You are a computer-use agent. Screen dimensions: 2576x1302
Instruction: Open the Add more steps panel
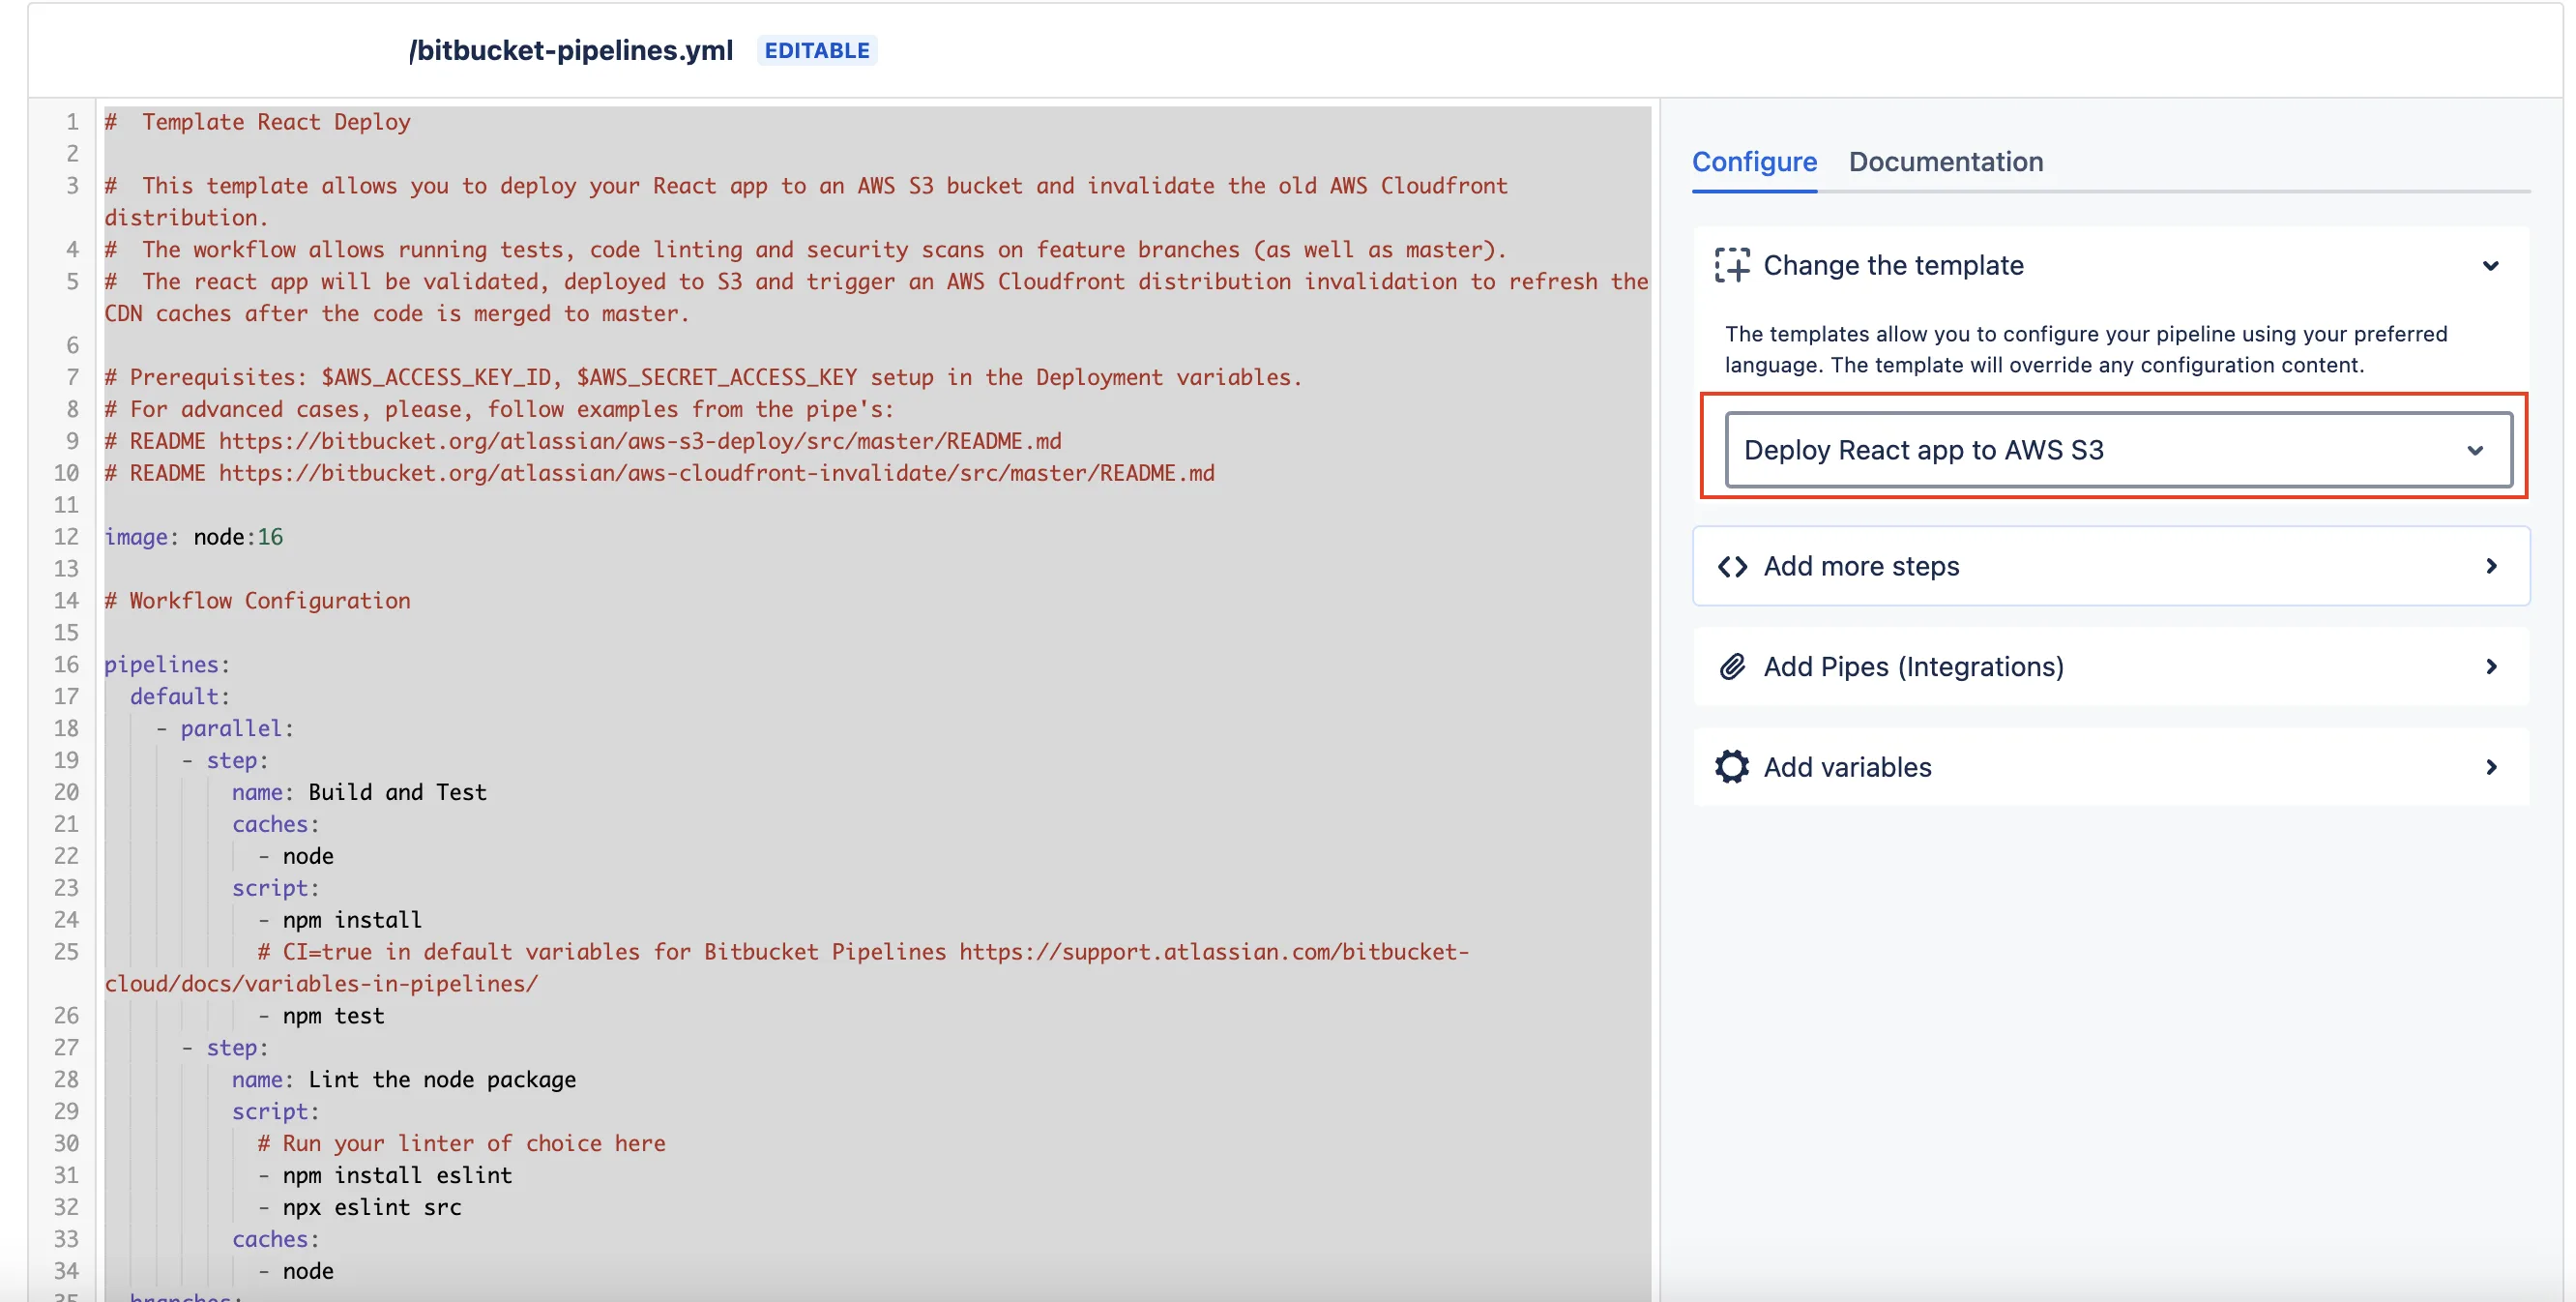(x=2110, y=566)
